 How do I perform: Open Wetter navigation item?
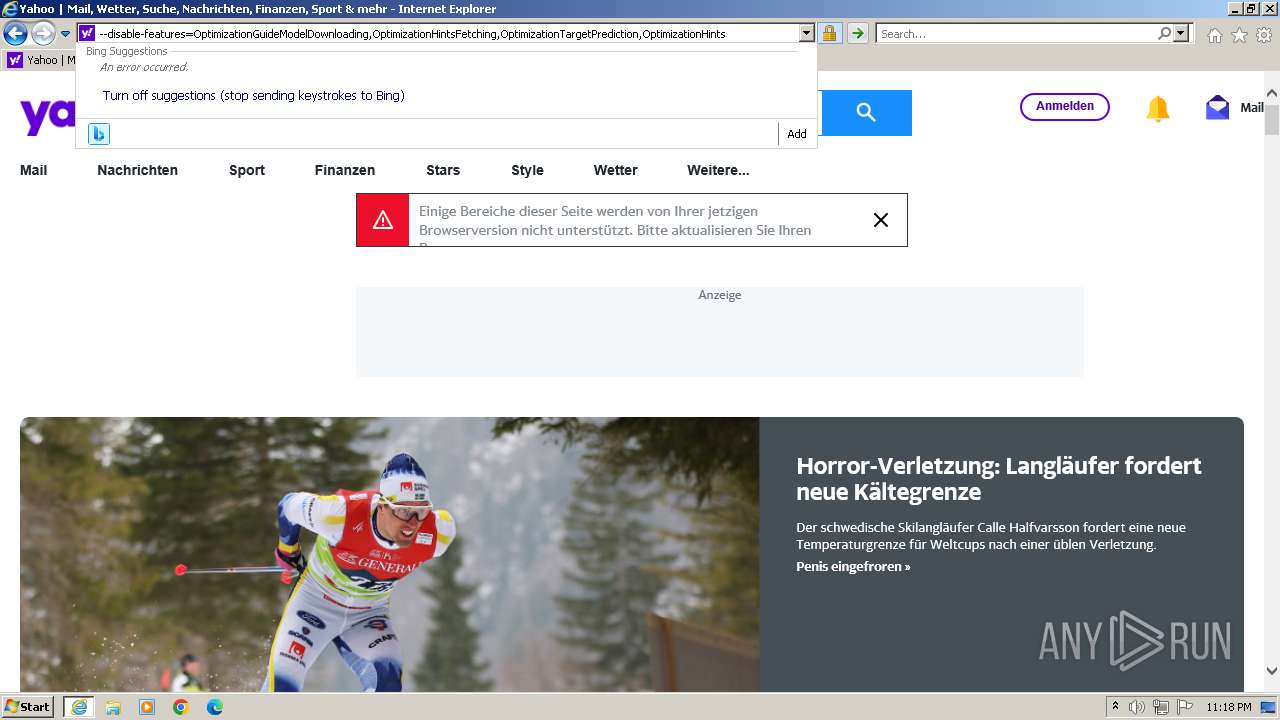point(615,170)
